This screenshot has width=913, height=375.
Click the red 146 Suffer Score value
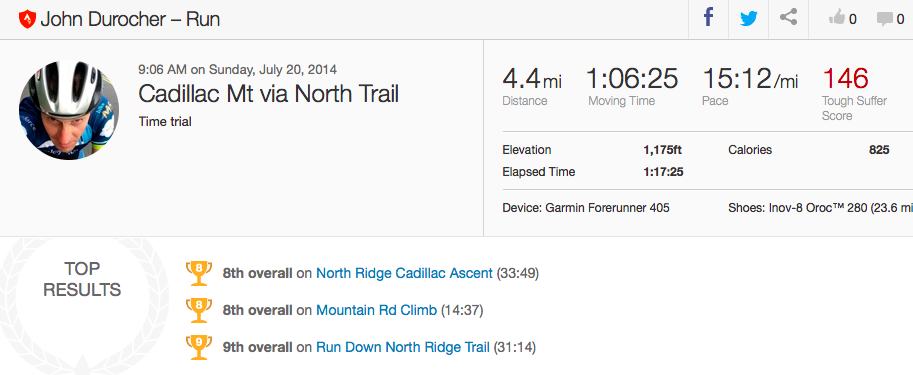click(x=845, y=78)
